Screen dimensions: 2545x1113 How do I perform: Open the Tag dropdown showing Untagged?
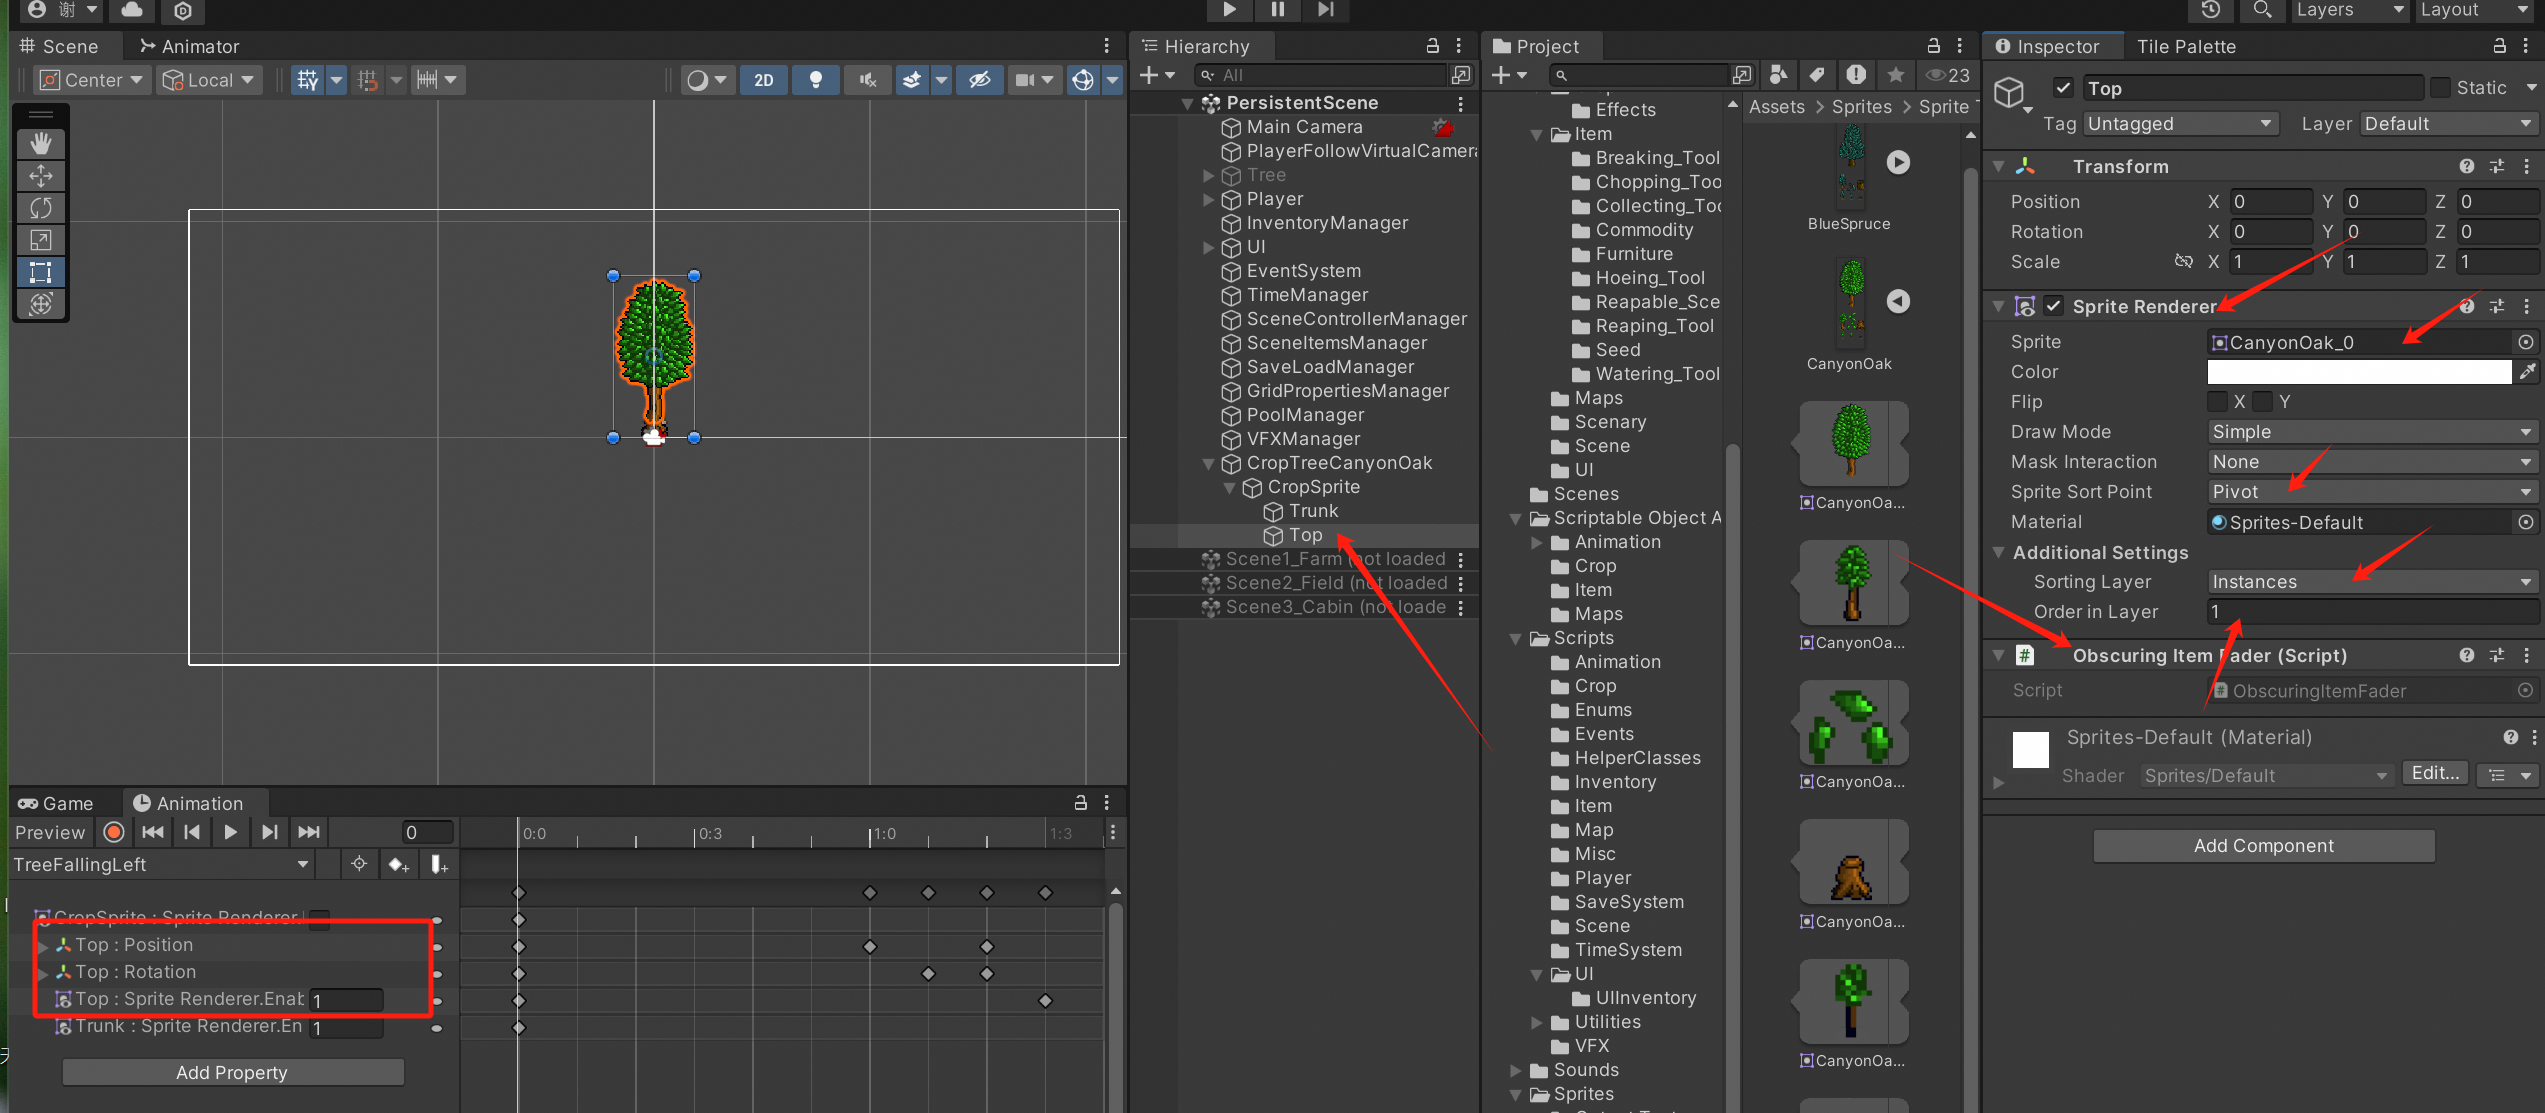click(x=2180, y=124)
